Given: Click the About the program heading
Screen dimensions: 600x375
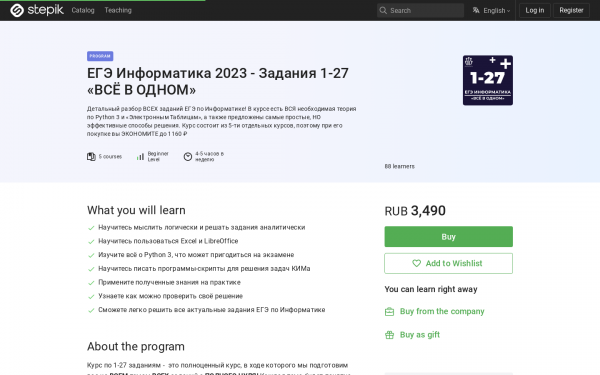Looking at the screenshot, I should (x=136, y=346).
